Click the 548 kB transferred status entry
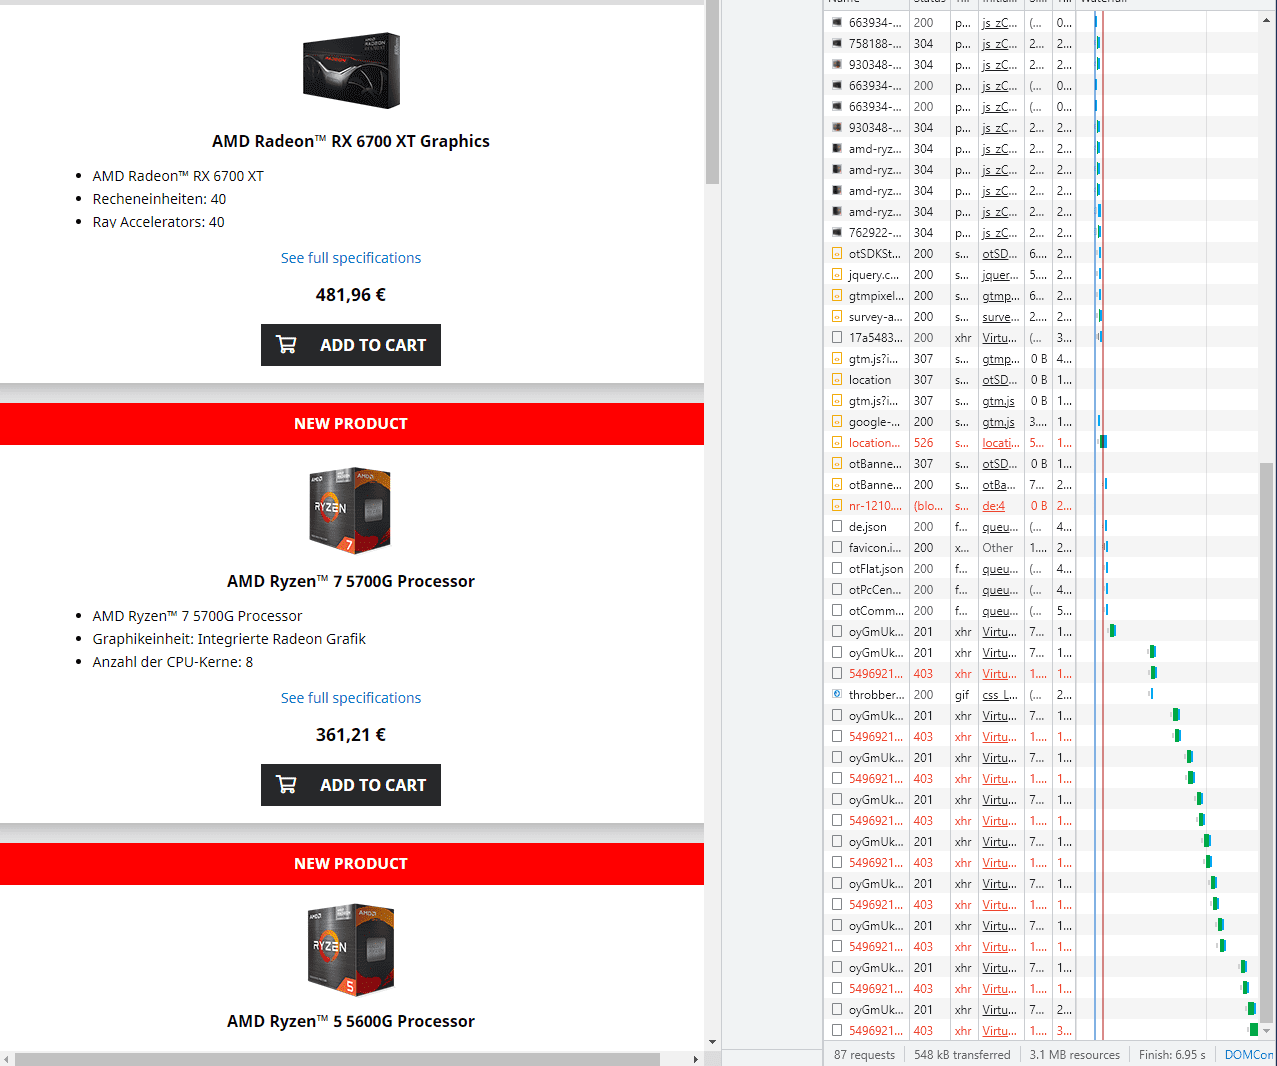The height and width of the screenshot is (1066, 1277). point(962,1055)
